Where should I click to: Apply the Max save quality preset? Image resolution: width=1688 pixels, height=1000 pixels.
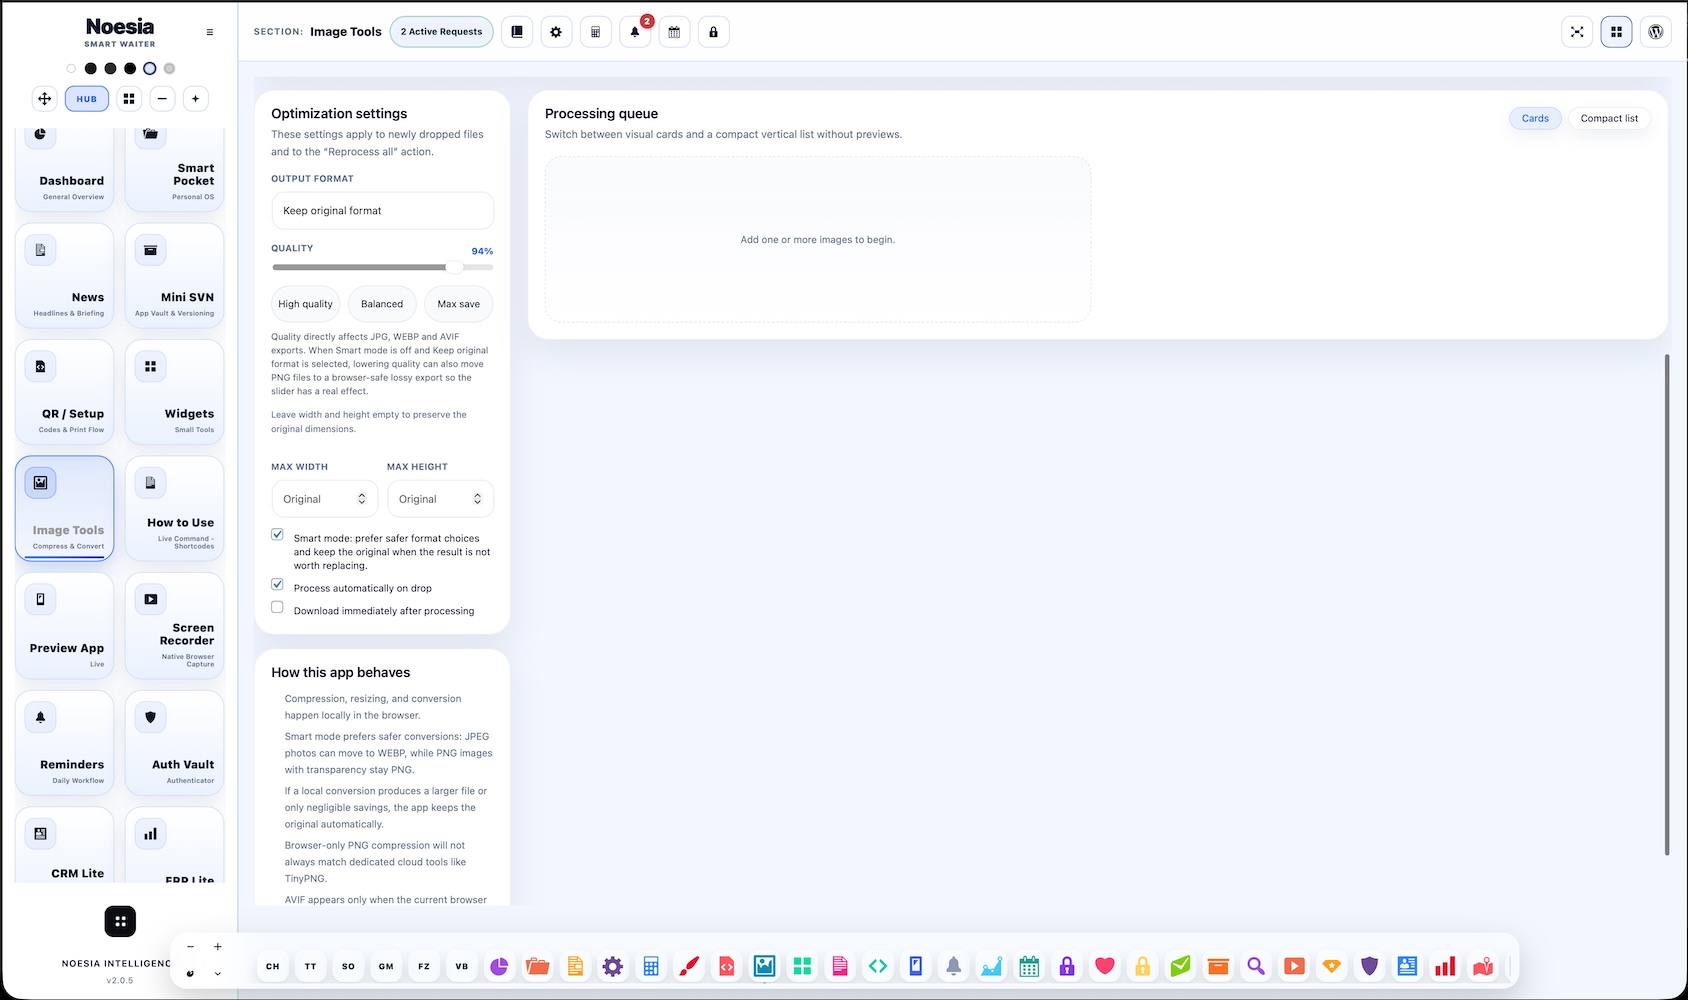(x=458, y=304)
